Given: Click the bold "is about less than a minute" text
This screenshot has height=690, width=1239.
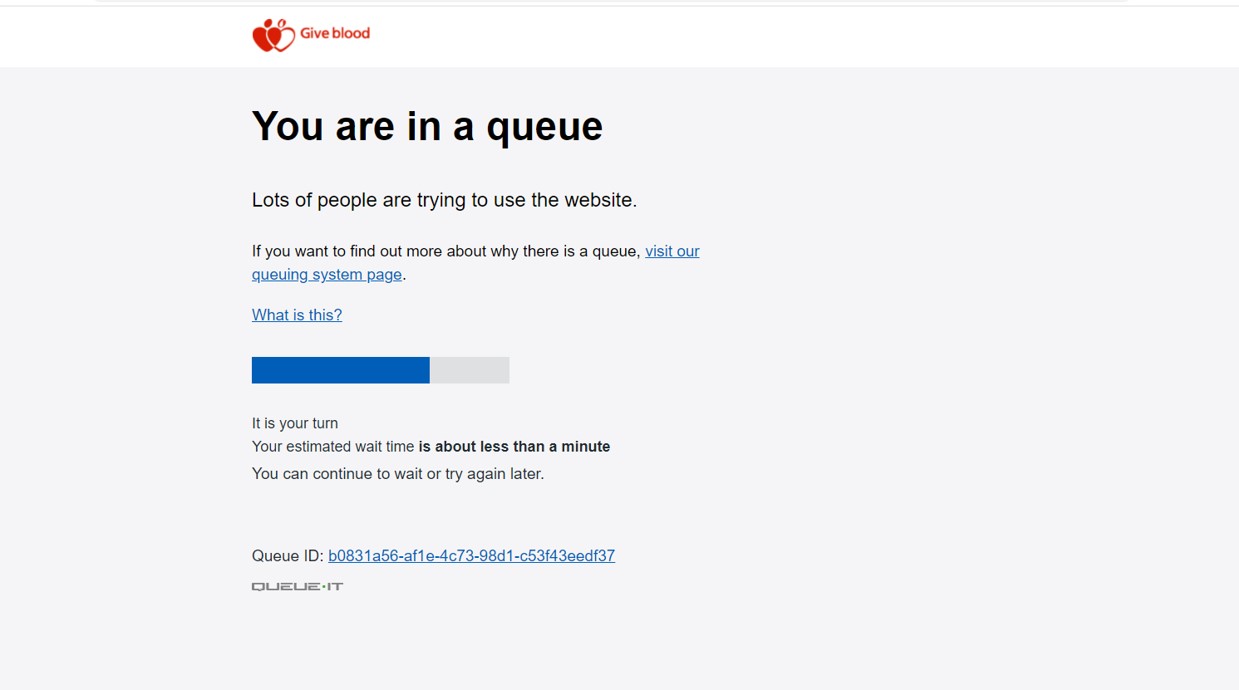Looking at the screenshot, I should 514,447.
